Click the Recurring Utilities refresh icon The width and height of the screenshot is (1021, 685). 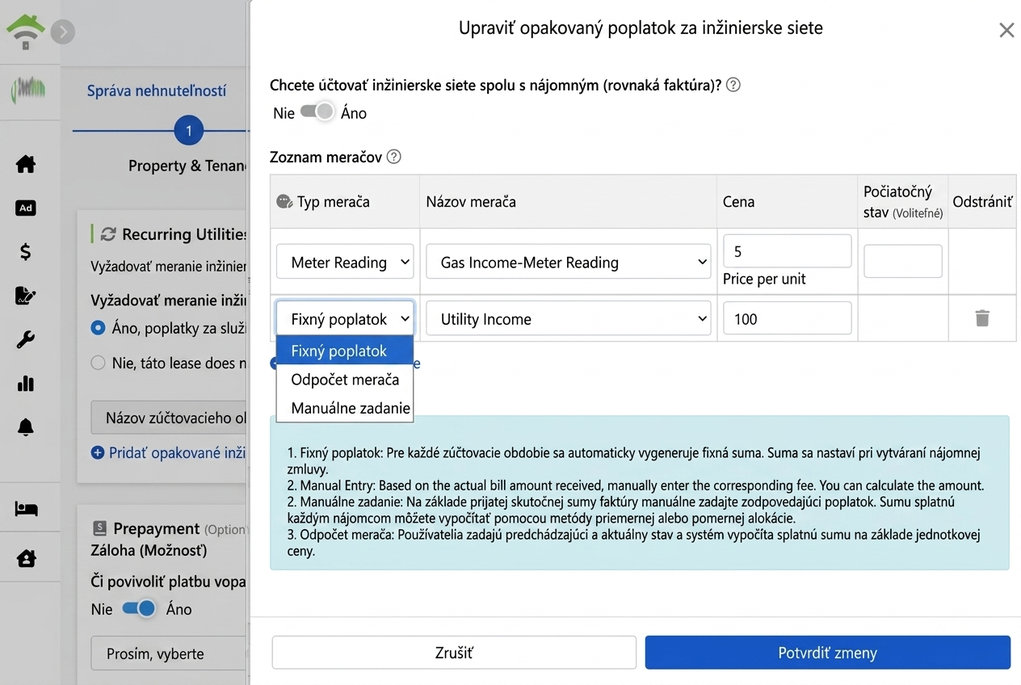108,234
